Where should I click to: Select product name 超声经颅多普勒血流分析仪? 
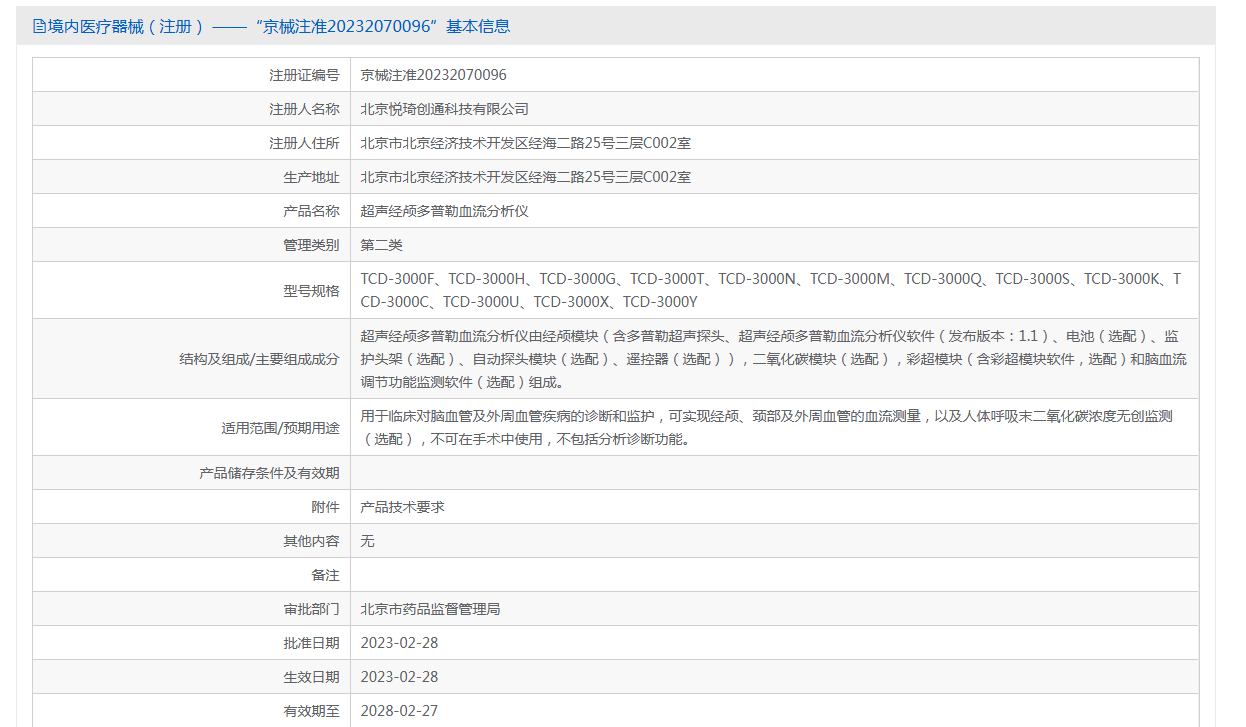click(x=445, y=211)
